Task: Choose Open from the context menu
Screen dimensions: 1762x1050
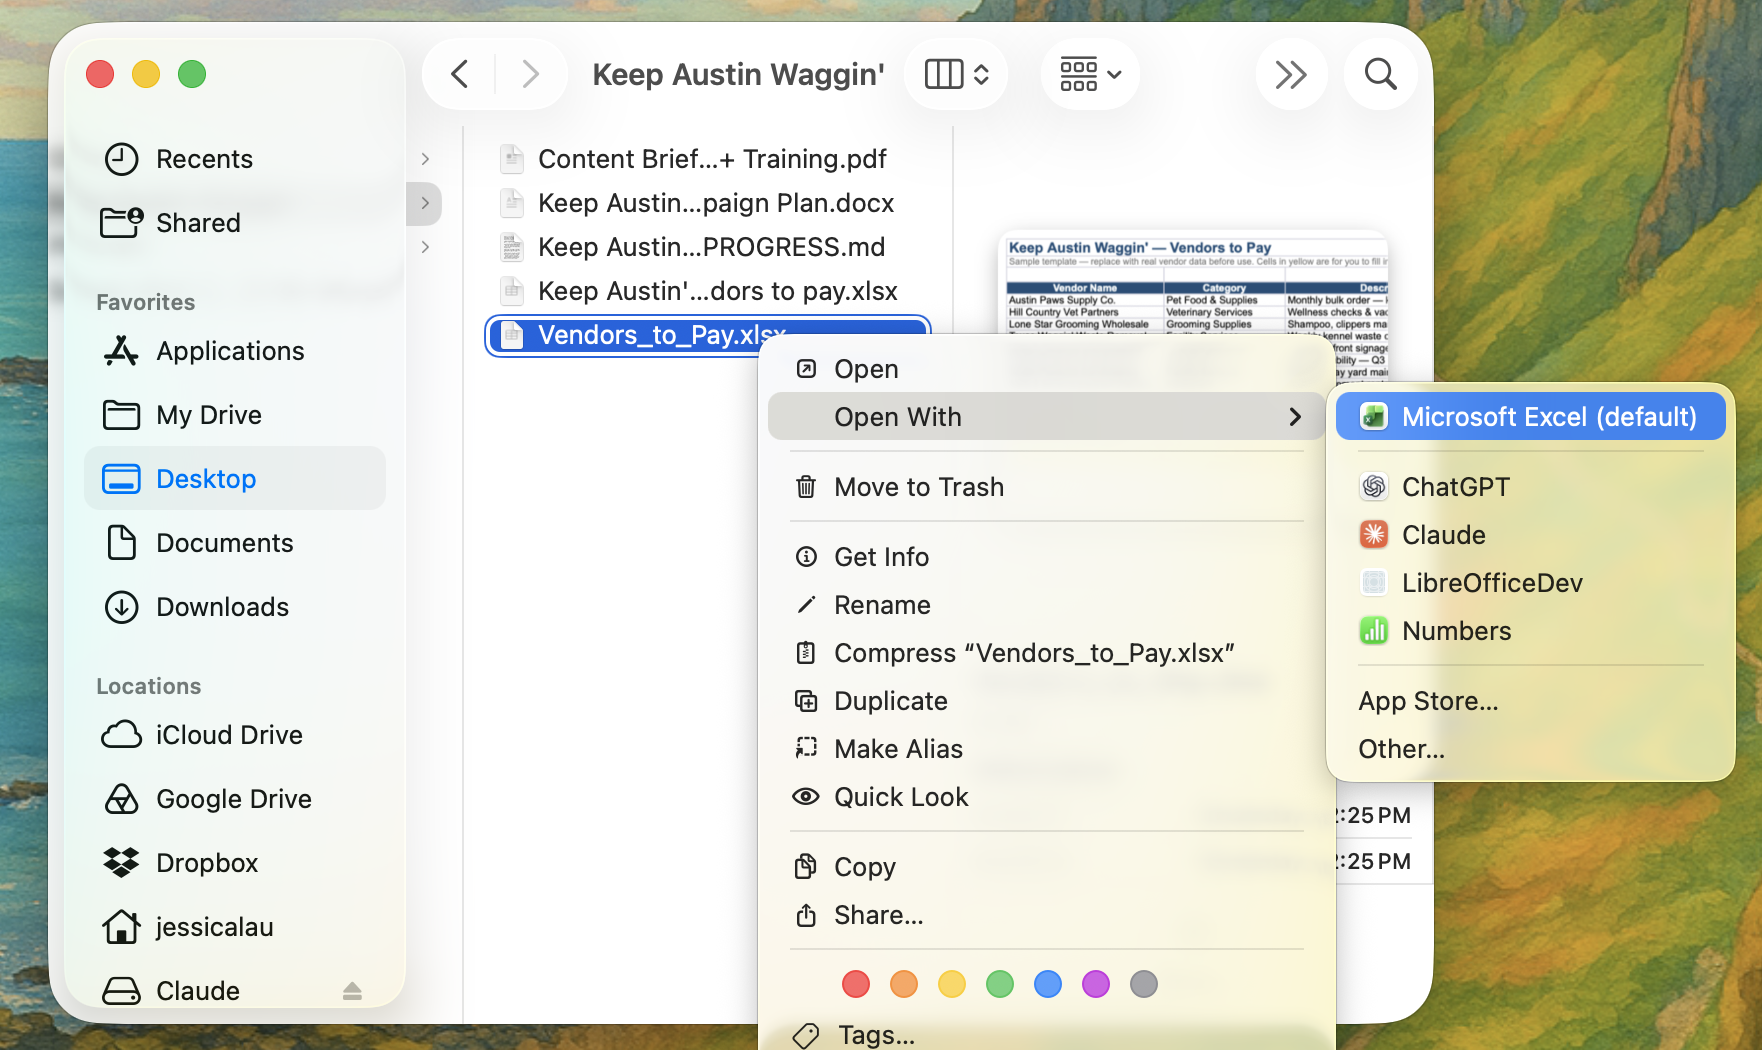Action: click(x=1046, y=369)
